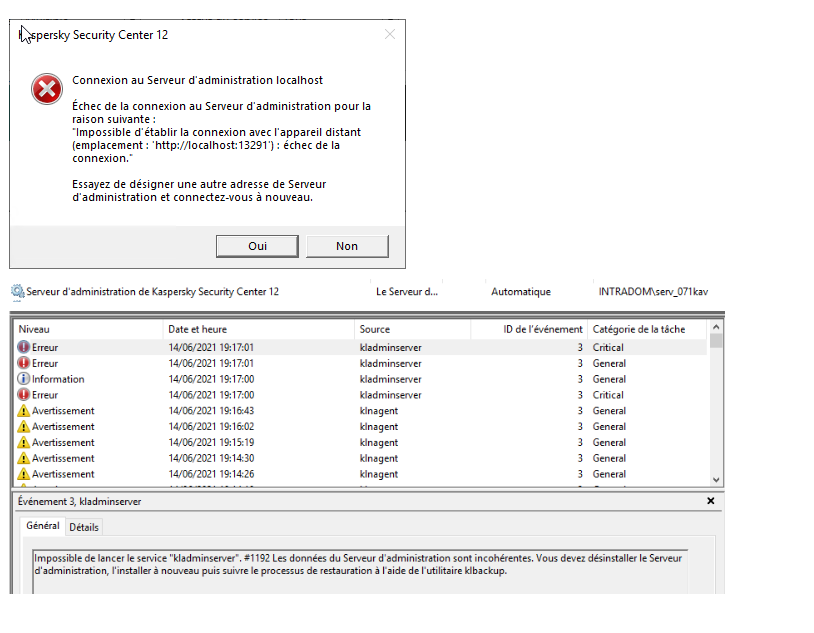The image size is (814, 633).
Task: Close the Kaspersky Security Center 12 dialog
Action: pos(390,34)
